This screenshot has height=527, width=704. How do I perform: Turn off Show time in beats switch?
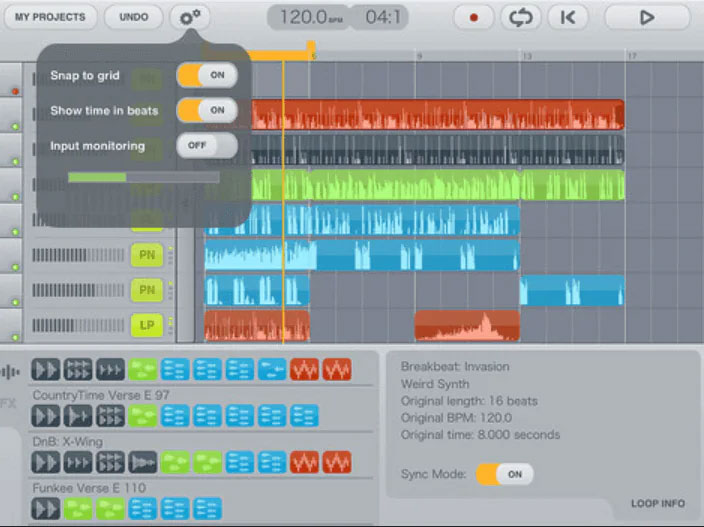tap(207, 110)
